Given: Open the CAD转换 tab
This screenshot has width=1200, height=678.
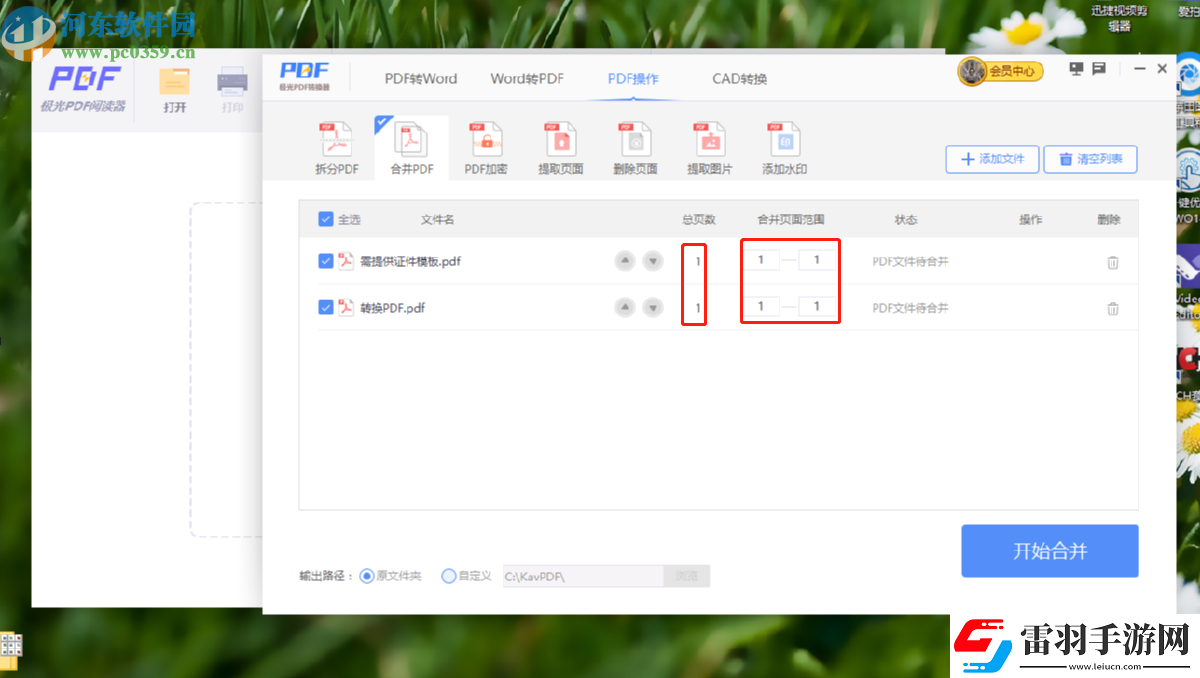Looking at the screenshot, I should pyautogui.click(x=739, y=78).
